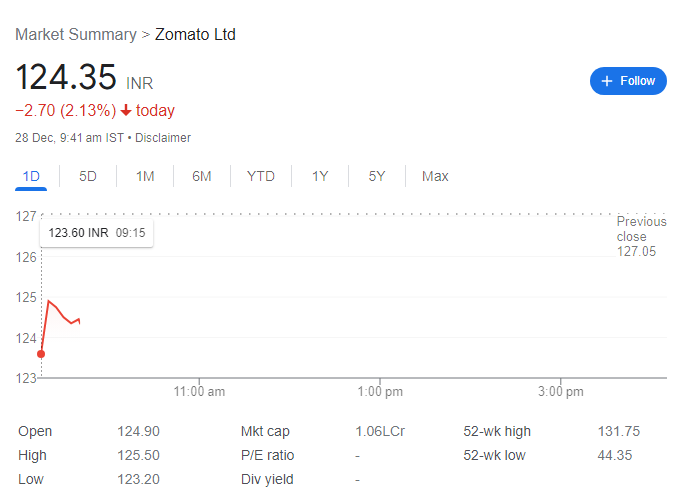The height and width of the screenshot is (494, 693).
Task: Click the −2.70 (2.13%) change text
Action: click(x=66, y=110)
